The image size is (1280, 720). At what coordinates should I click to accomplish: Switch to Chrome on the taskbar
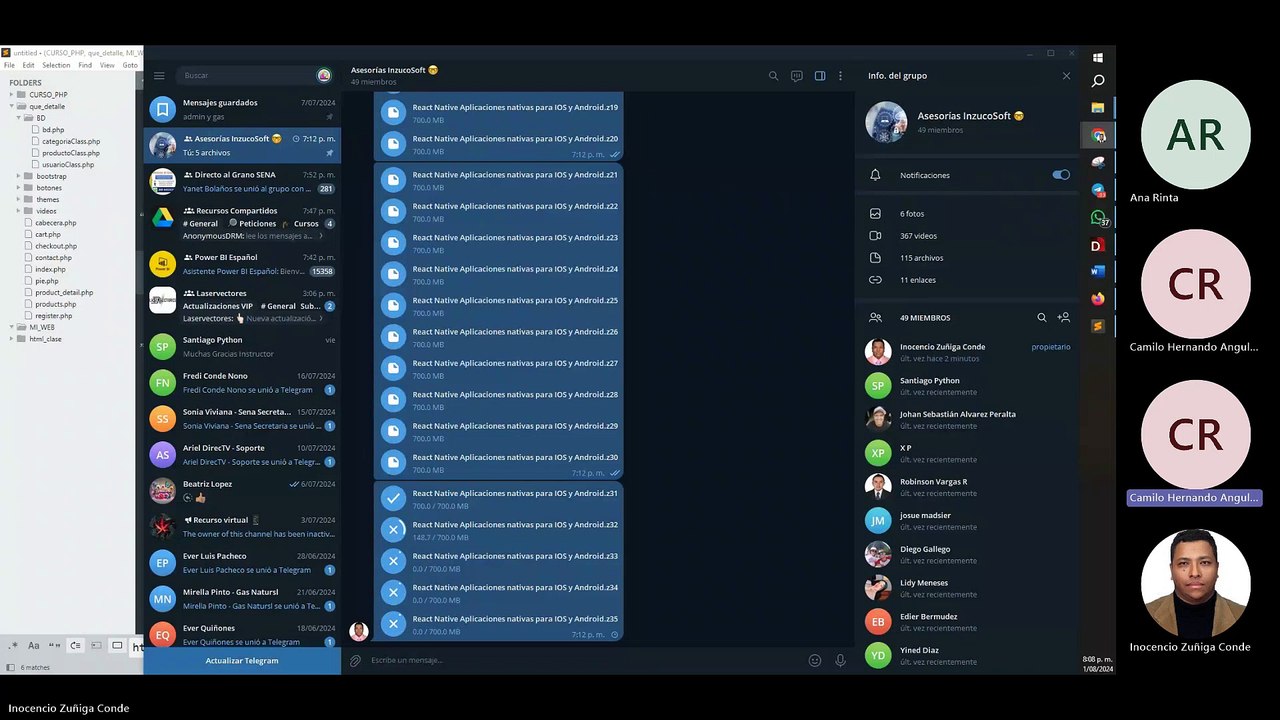(1098, 135)
